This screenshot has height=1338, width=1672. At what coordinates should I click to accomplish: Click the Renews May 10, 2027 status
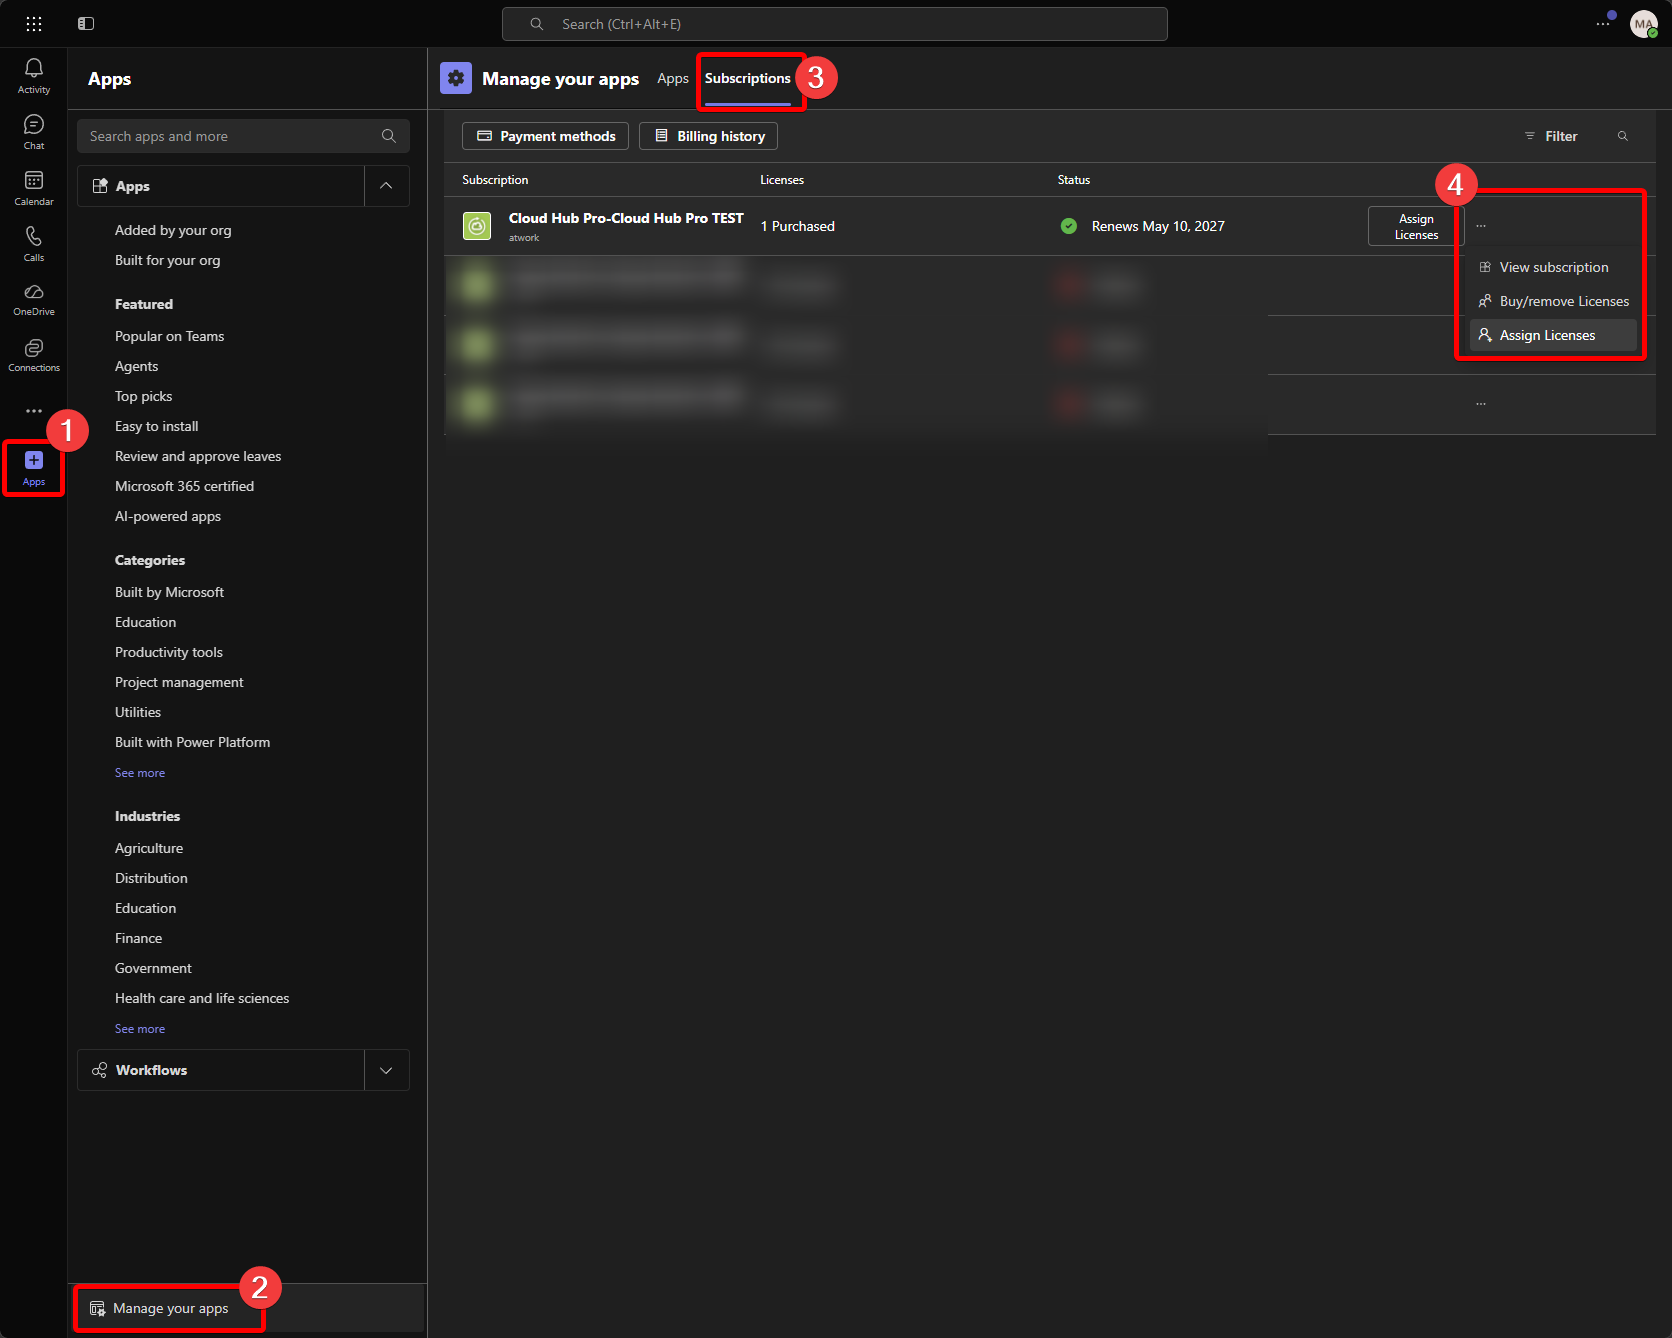click(x=1158, y=226)
